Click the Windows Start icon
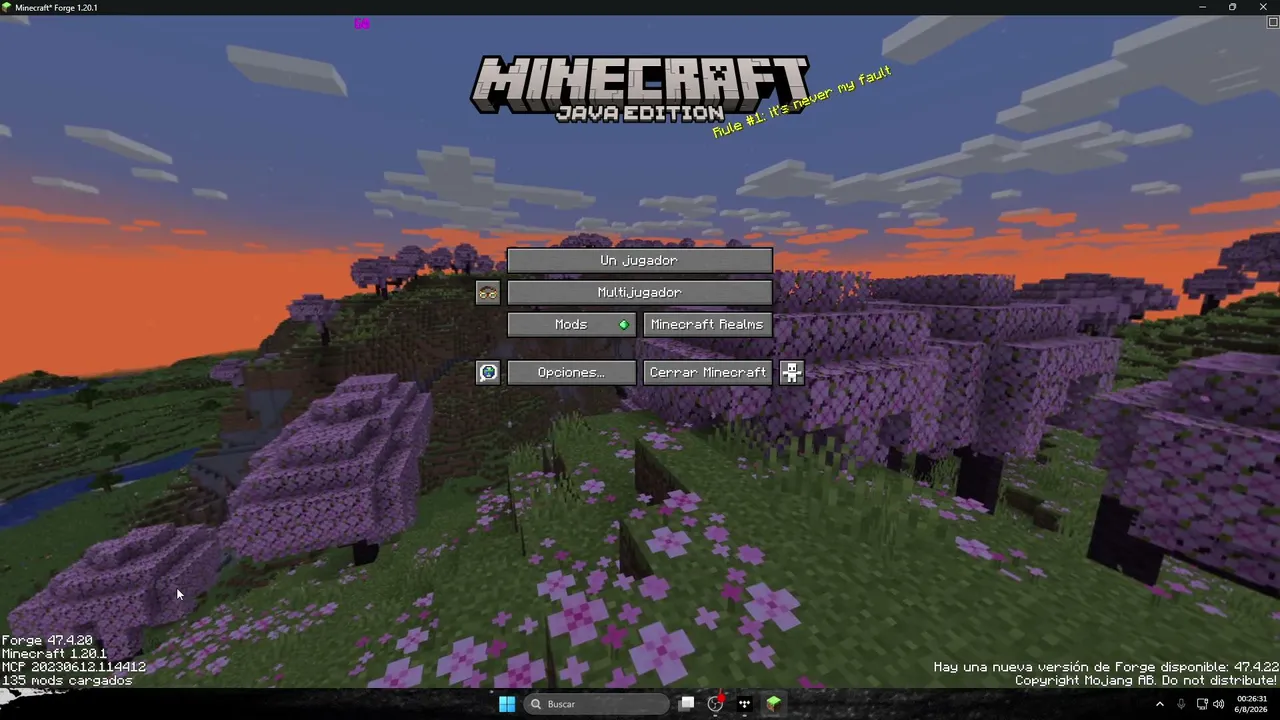Screen dimensions: 1280x720 507,704
